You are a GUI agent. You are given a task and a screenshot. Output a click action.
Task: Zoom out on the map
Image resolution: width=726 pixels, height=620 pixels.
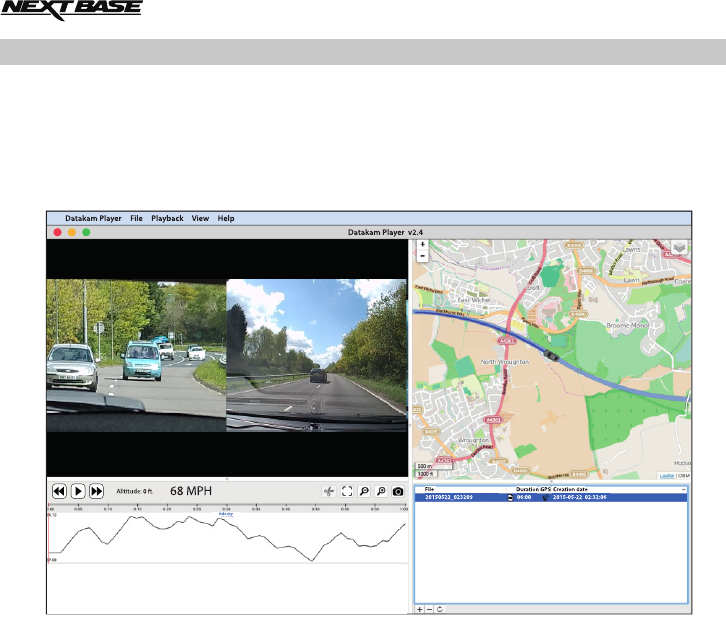coord(422,256)
